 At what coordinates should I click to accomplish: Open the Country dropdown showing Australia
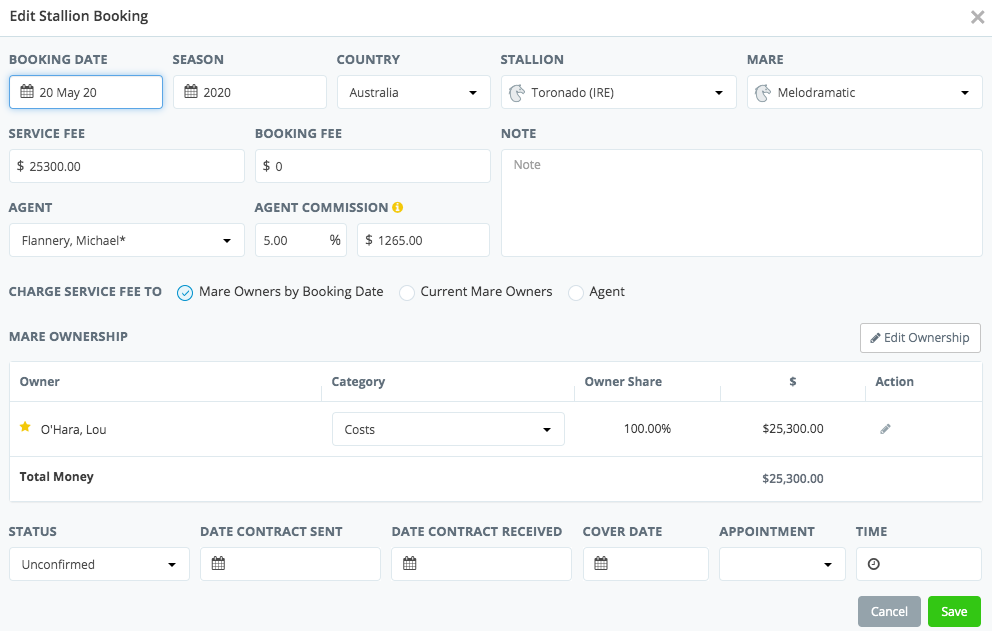tap(413, 92)
